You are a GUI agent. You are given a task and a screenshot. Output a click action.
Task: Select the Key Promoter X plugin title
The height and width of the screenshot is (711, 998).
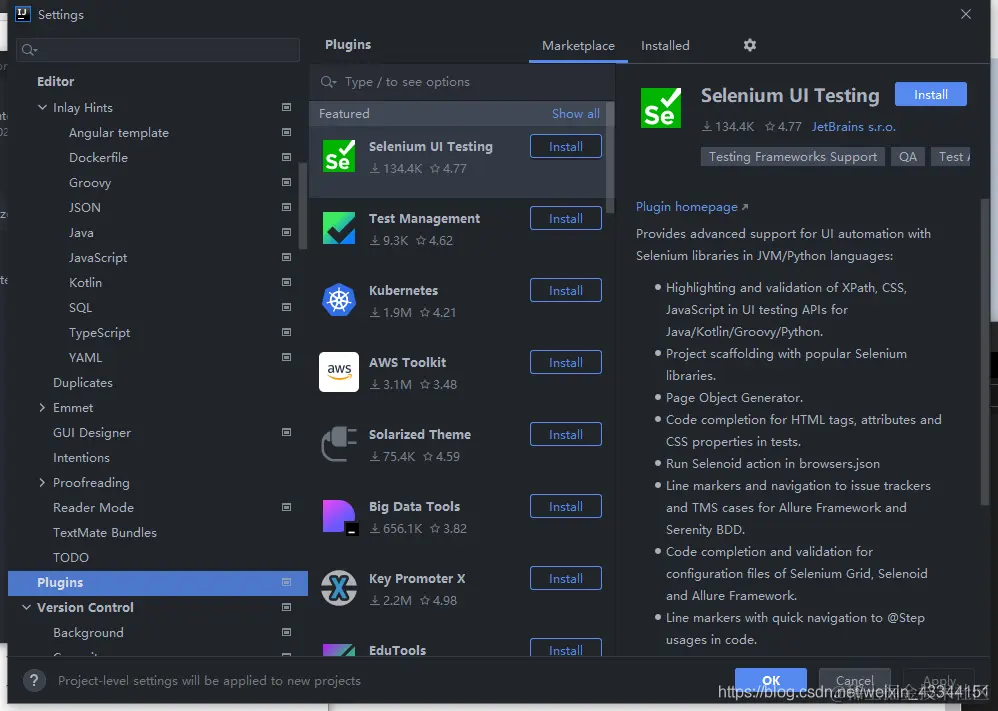(417, 579)
